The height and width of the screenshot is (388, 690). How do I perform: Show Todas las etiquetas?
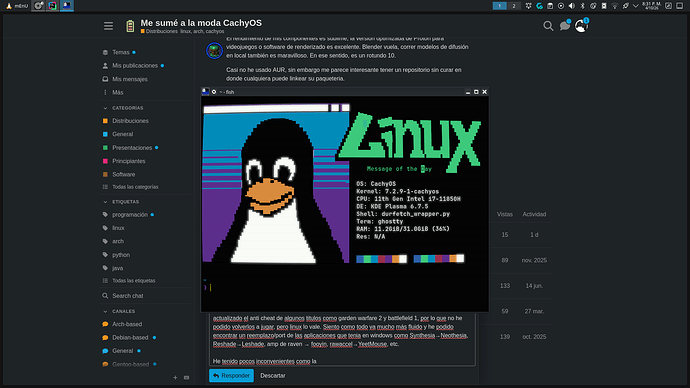point(134,281)
